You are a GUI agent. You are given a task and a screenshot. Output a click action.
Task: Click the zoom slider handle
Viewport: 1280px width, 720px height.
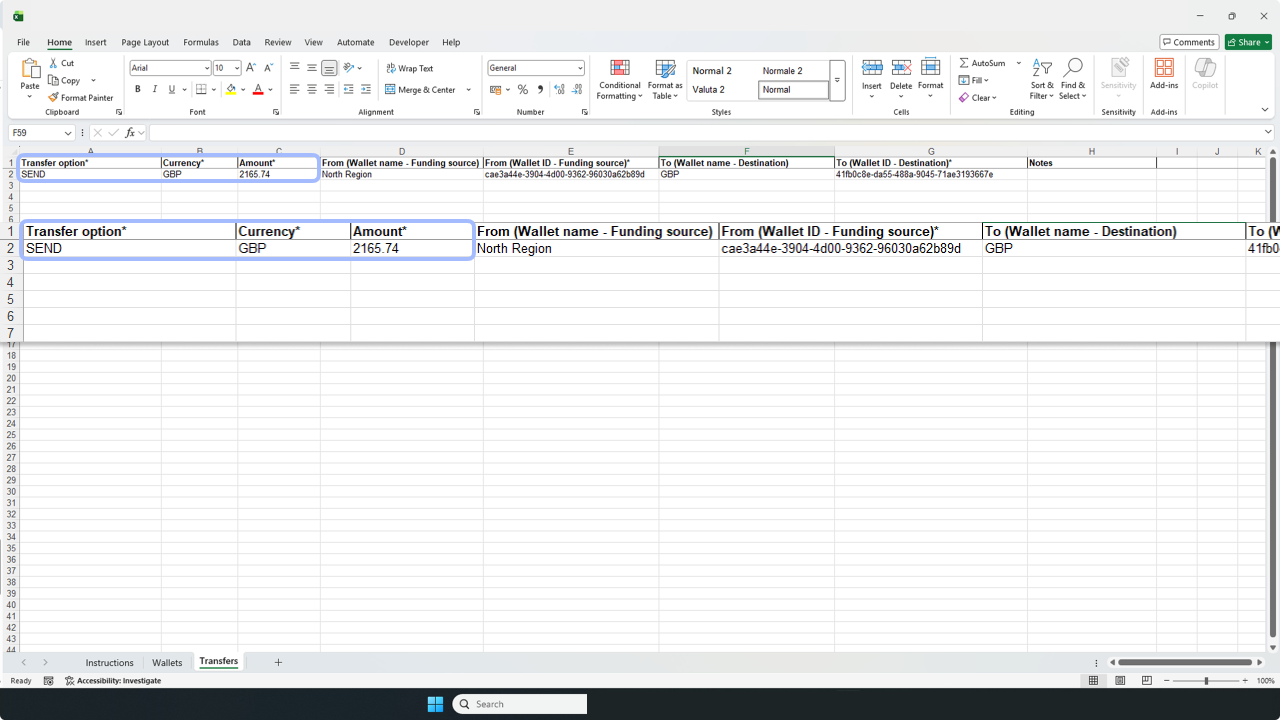(1206, 681)
